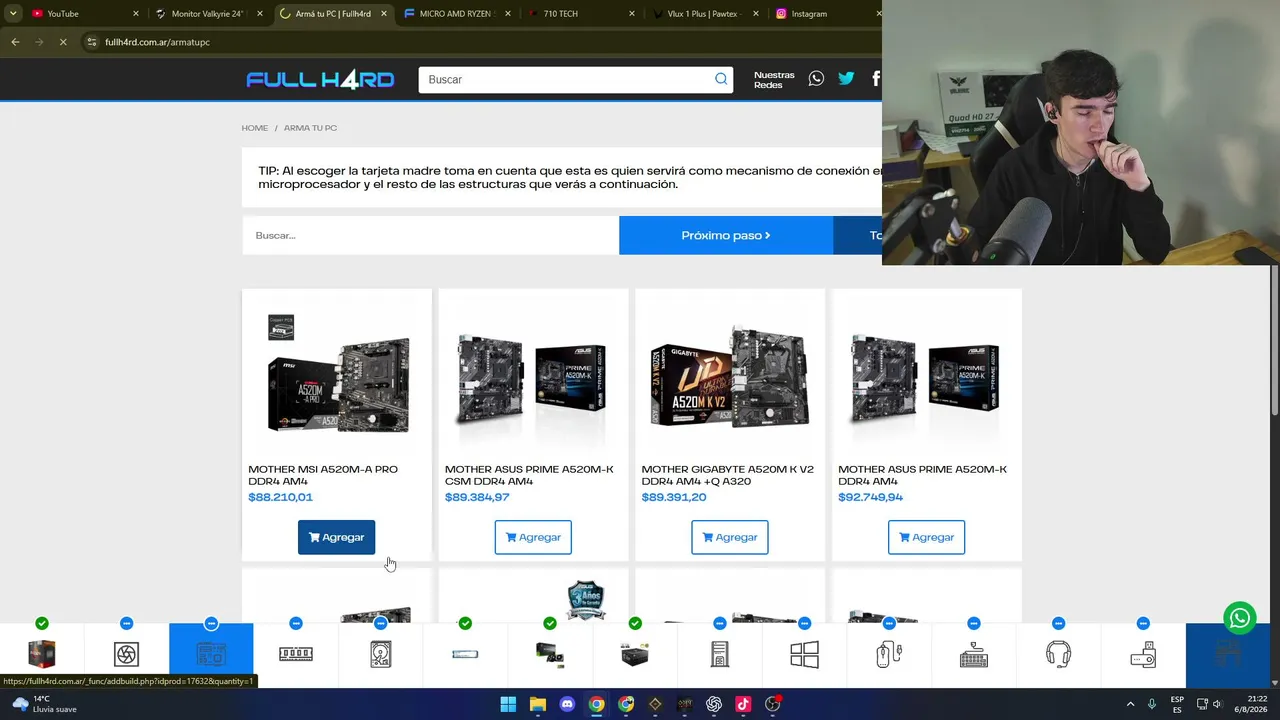Show hidden system tray icons
Viewport: 1280px width, 720px height.
(x=1131, y=704)
